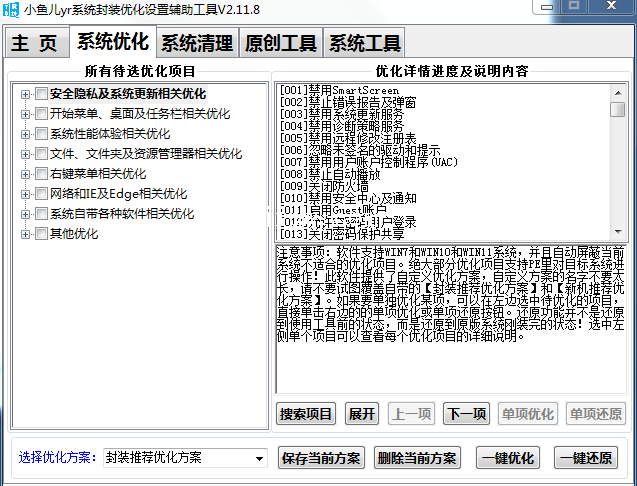This screenshot has width=637, height=486.
Task: Click the 展开 button
Action: (361, 414)
